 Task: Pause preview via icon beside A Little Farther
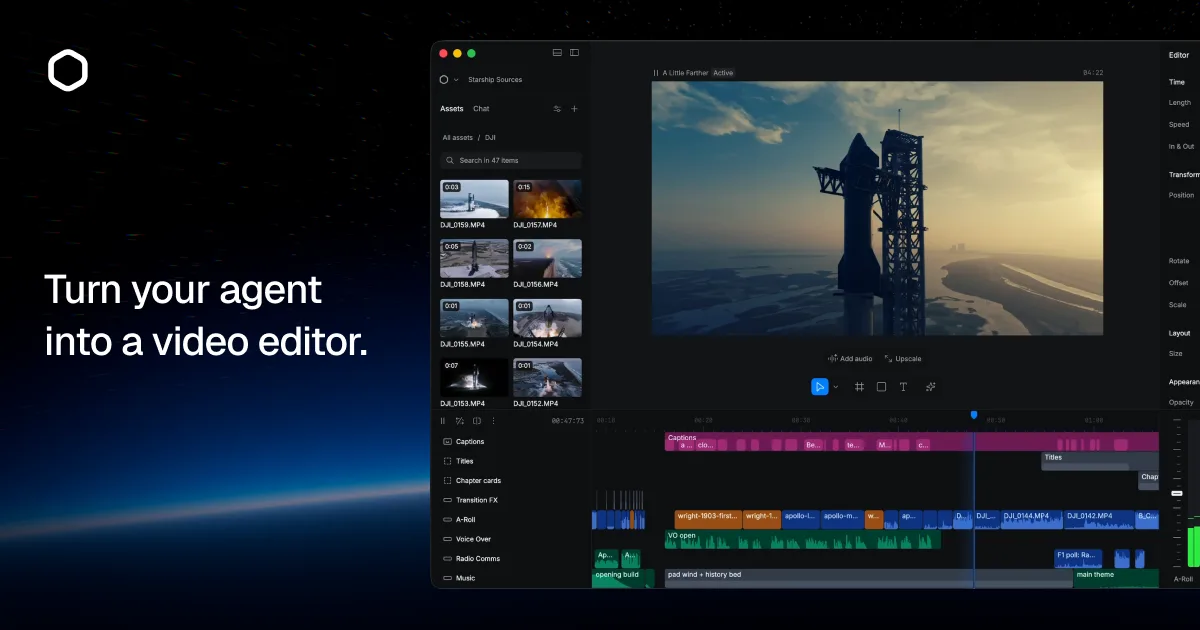pos(656,73)
